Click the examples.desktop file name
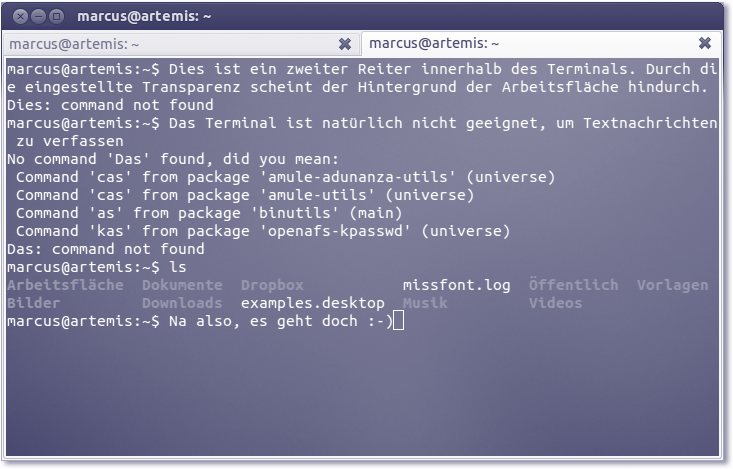The width and height of the screenshot is (733, 469). point(312,303)
